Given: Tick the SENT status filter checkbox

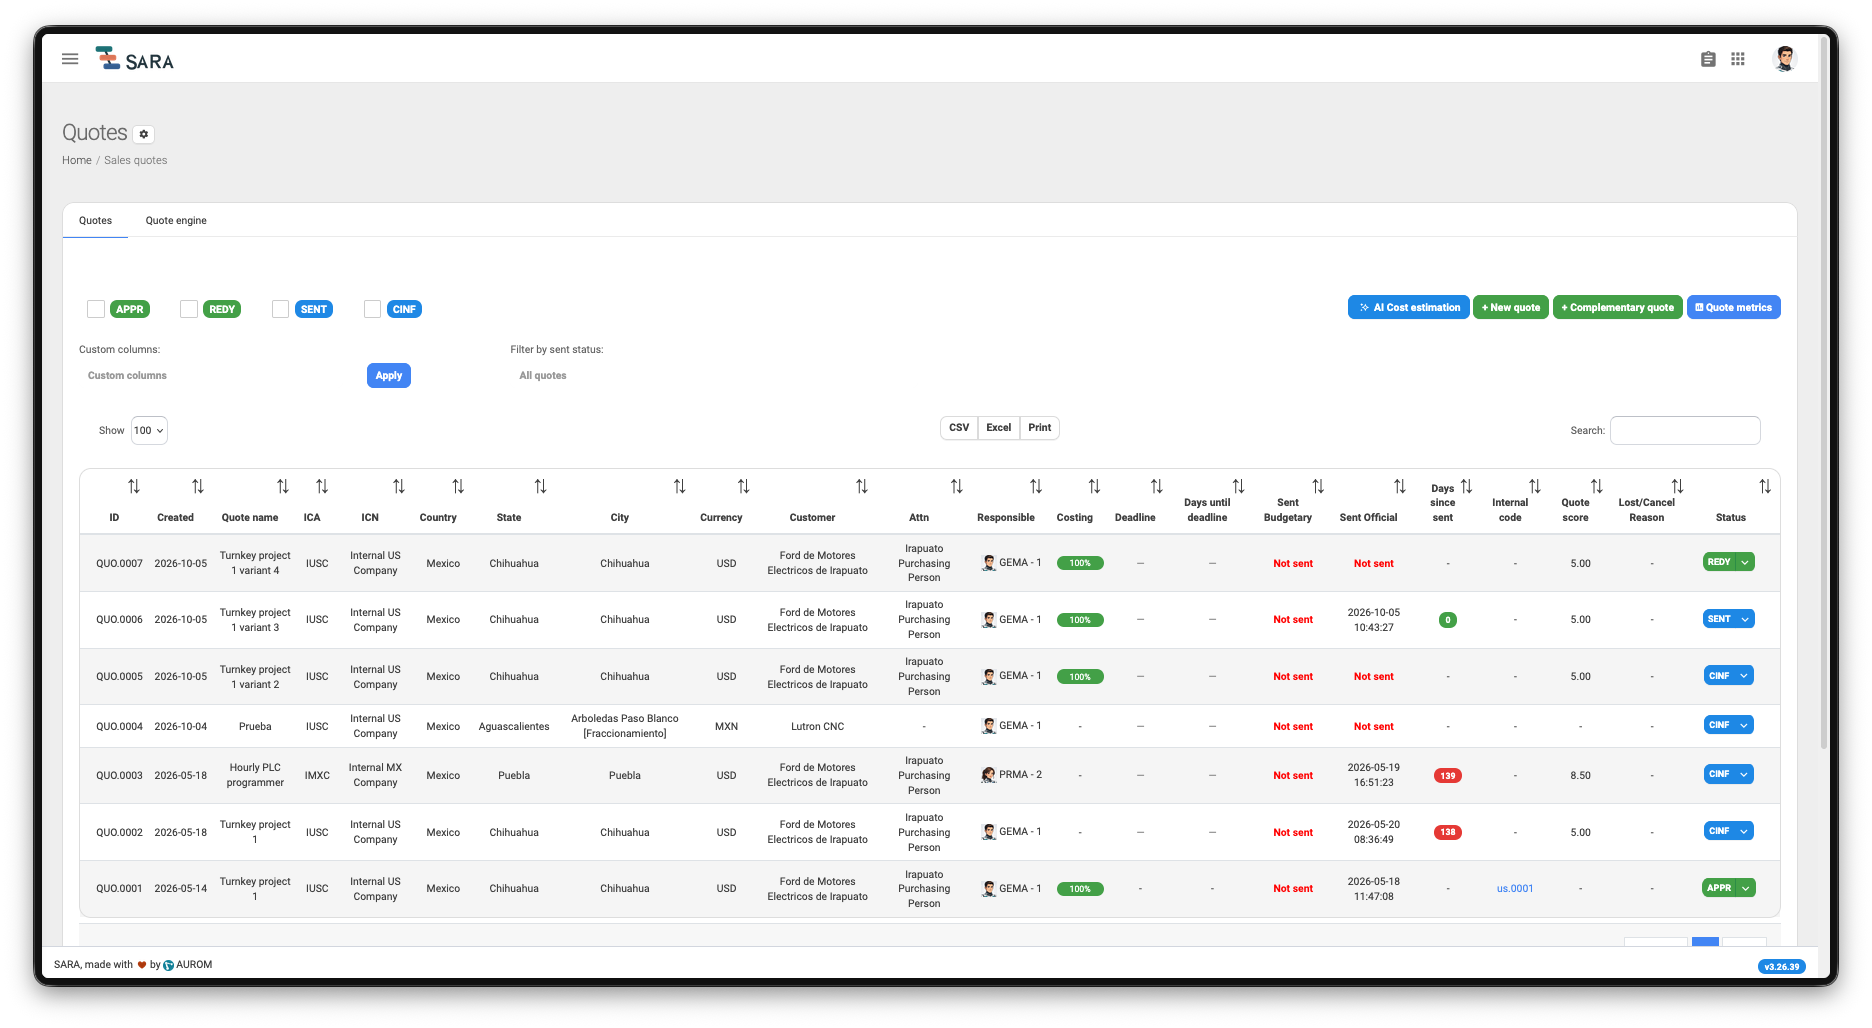Looking at the screenshot, I should coord(281,309).
